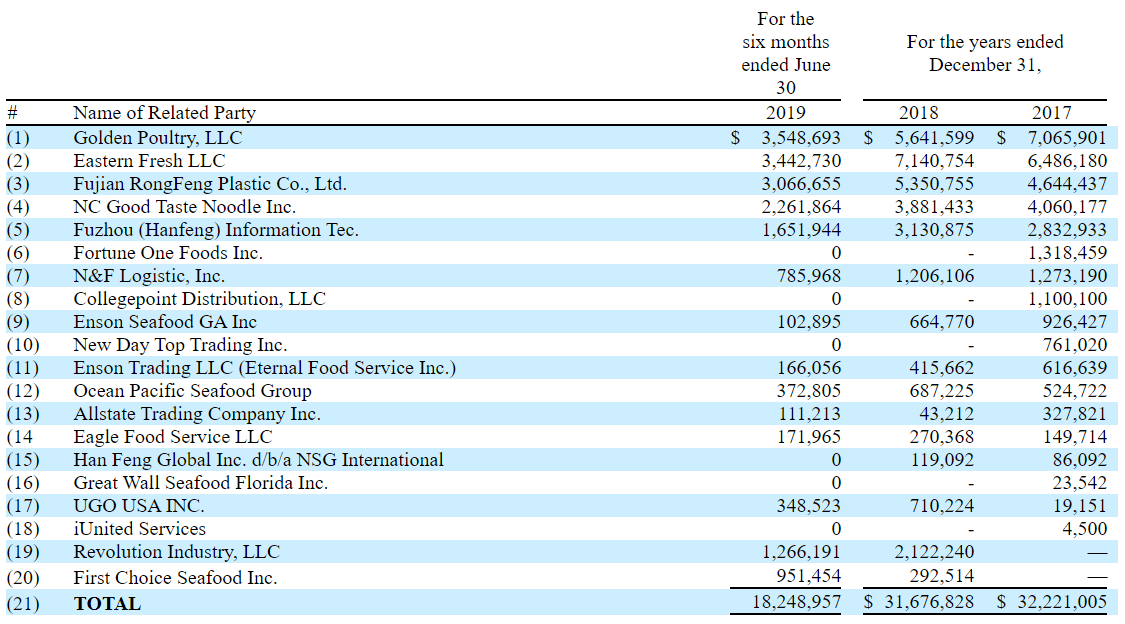Click 'Enson Seafood GA Inc' text
The width and height of the screenshot is (1125, 624).
coord(165,321)
